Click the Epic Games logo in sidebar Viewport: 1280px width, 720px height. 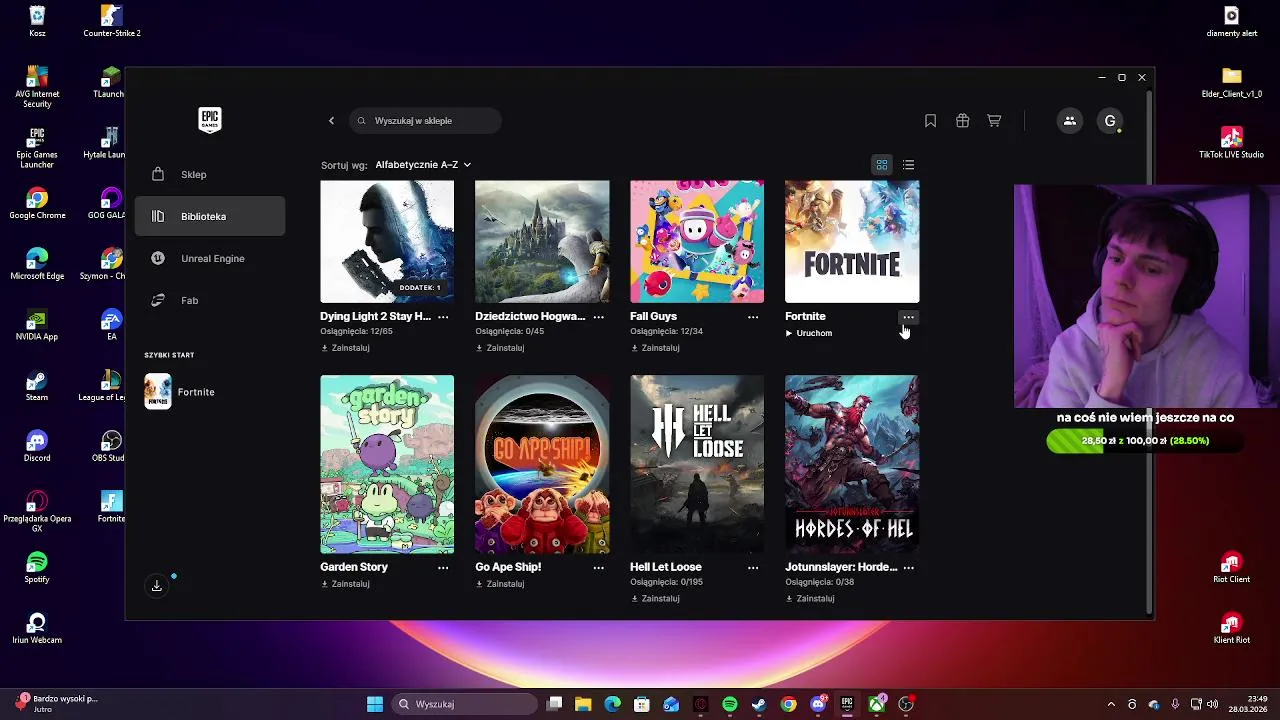(x=209, y=120)
